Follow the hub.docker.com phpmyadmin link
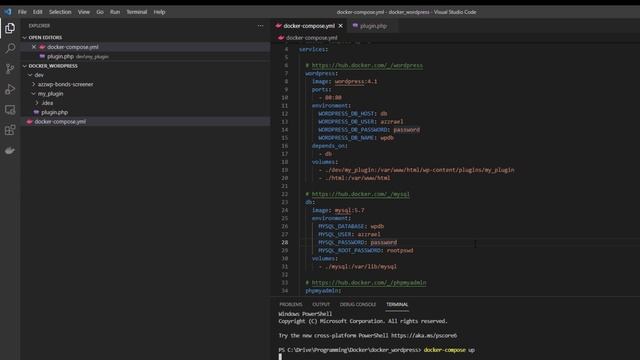The width and height of the screenshot is (640, 360). (369, 282)
